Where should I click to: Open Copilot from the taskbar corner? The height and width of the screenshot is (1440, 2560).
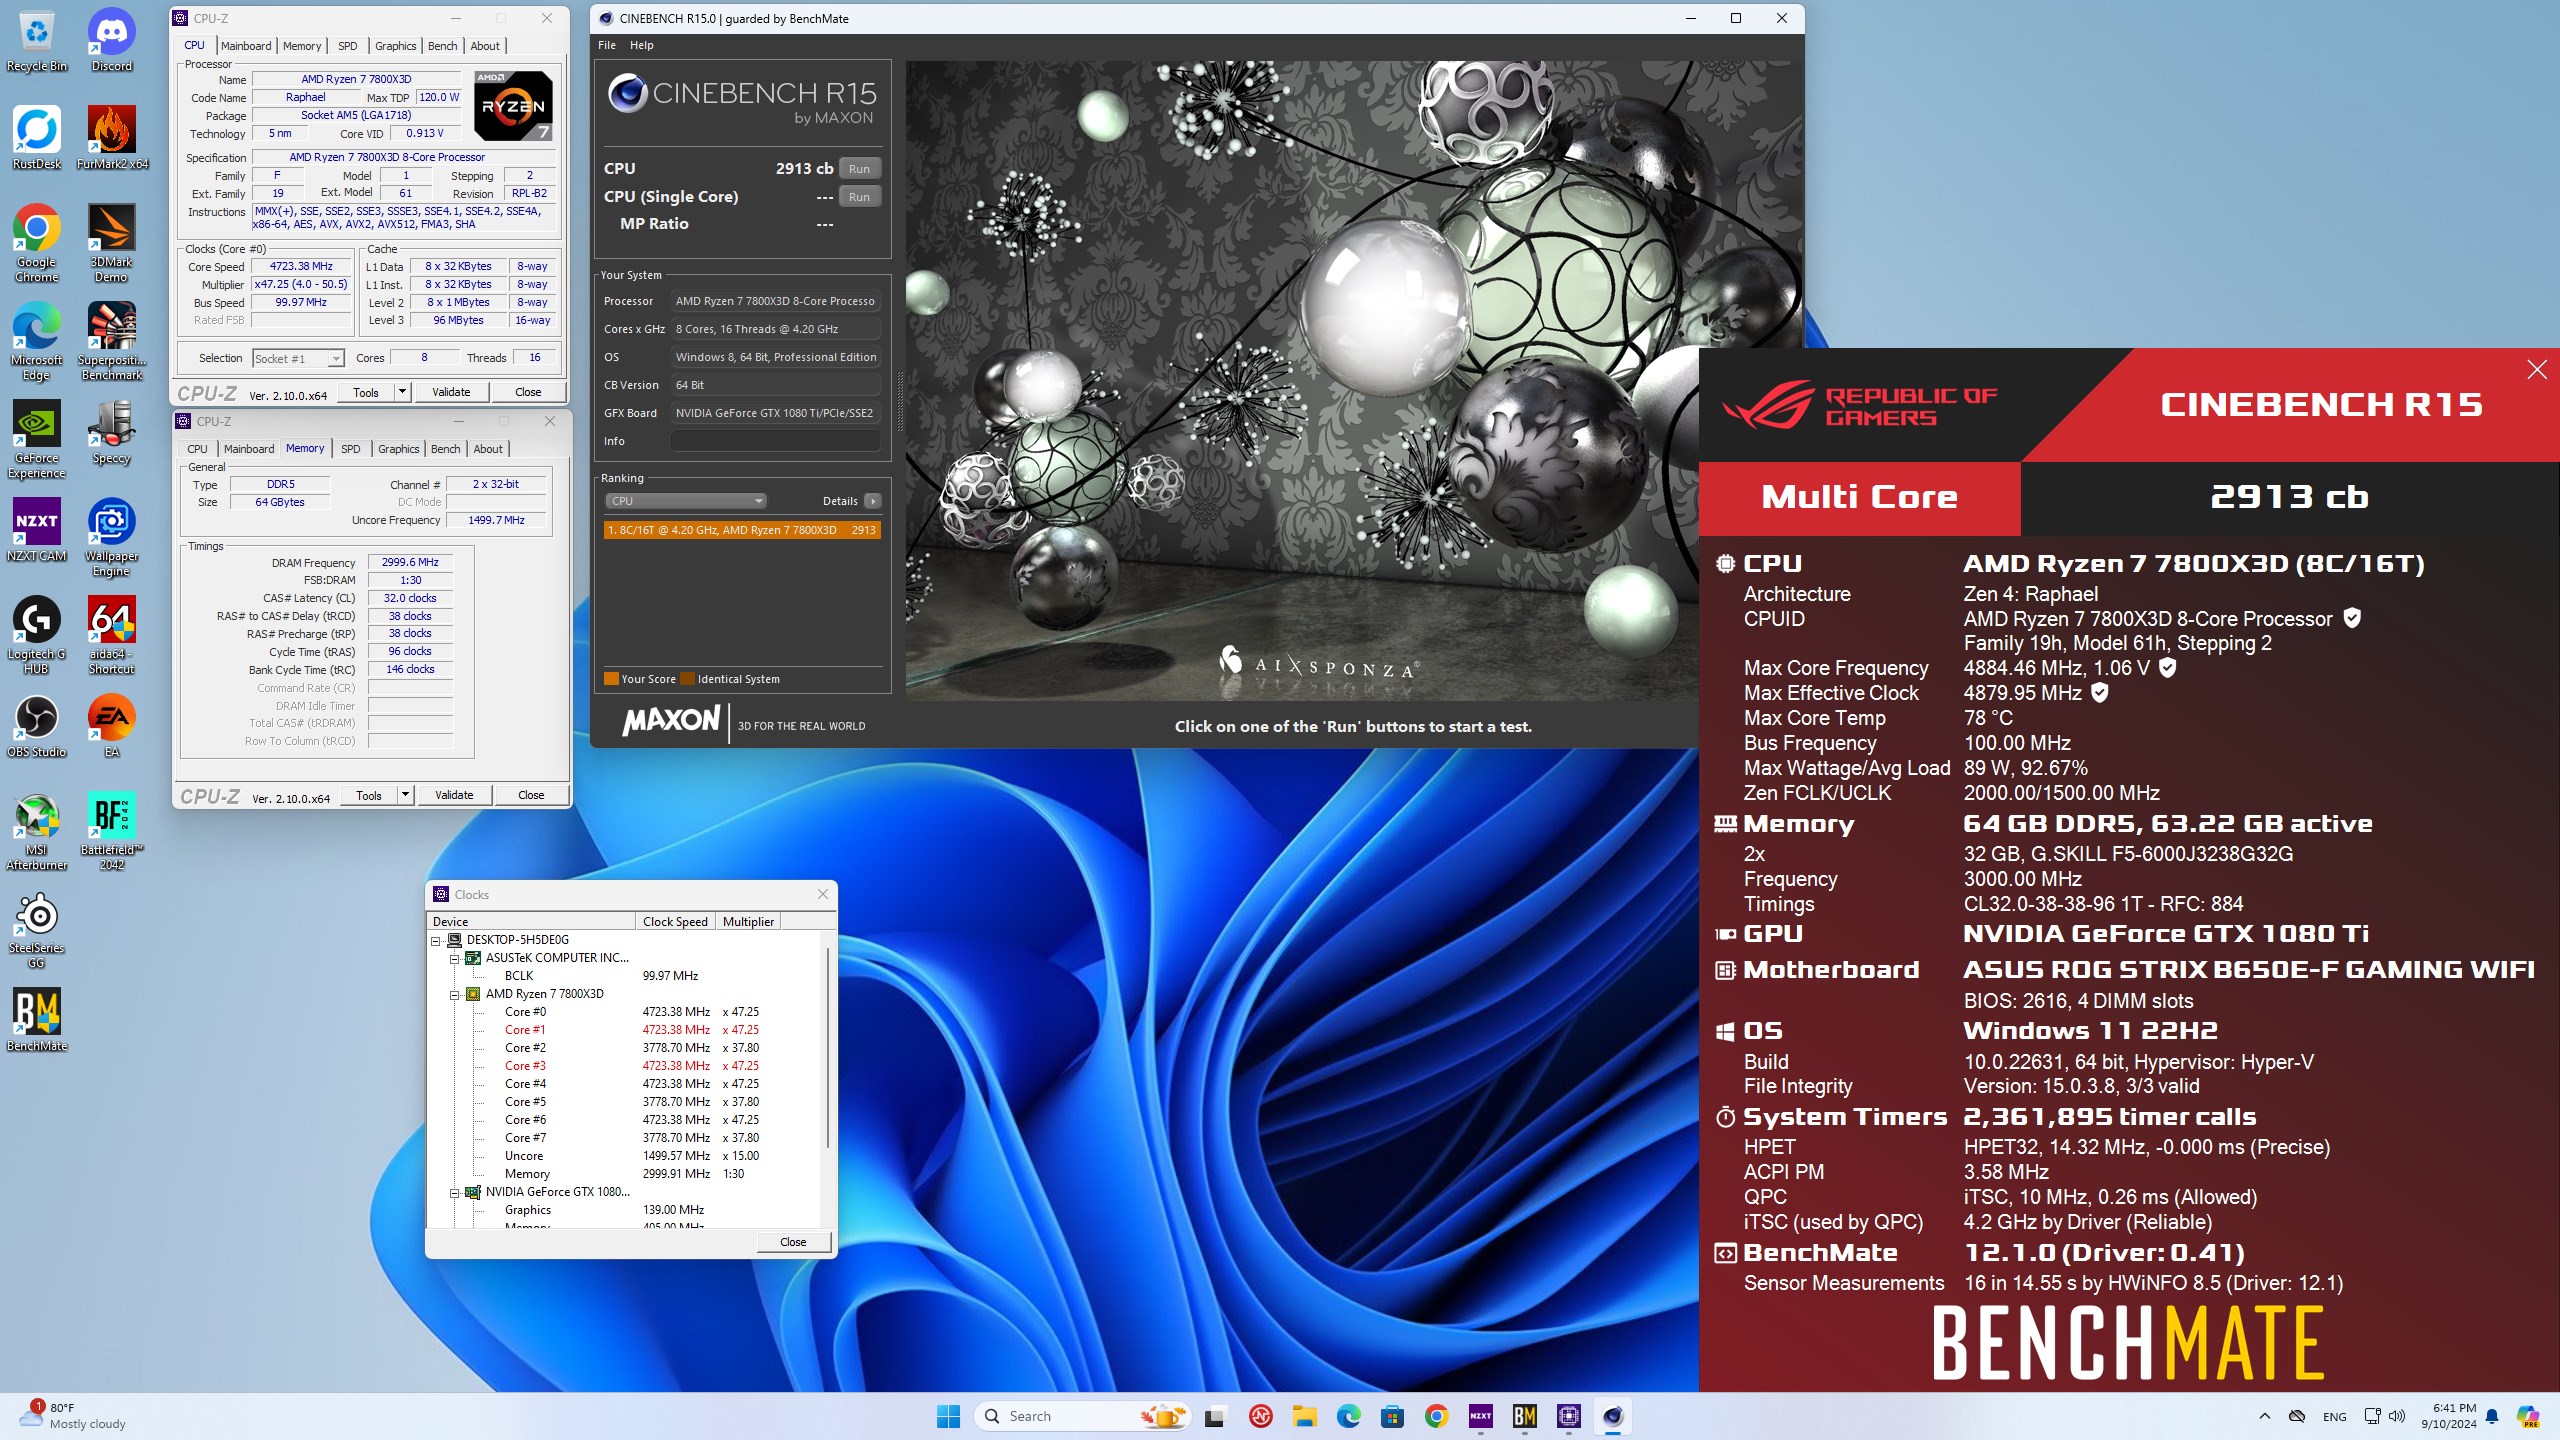(2528, 1416)
